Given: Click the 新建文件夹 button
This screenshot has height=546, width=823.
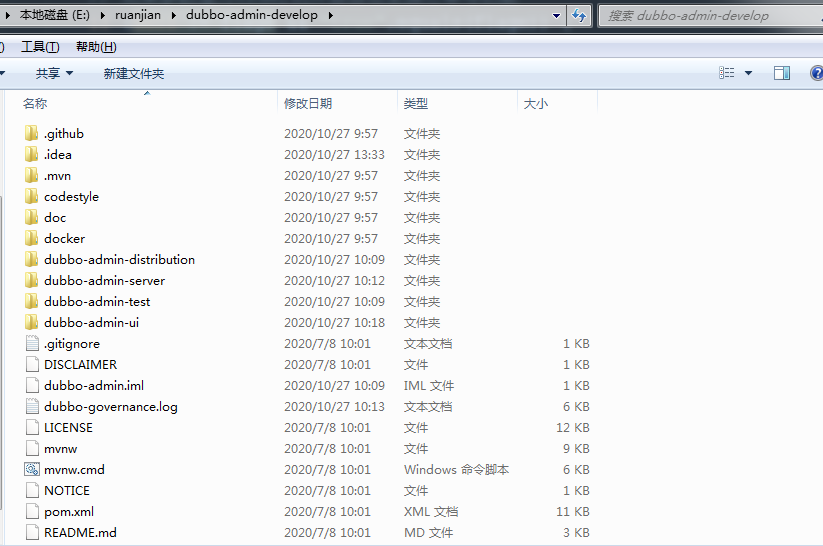Looking at the screenshot, I should [x=134, y=74].
